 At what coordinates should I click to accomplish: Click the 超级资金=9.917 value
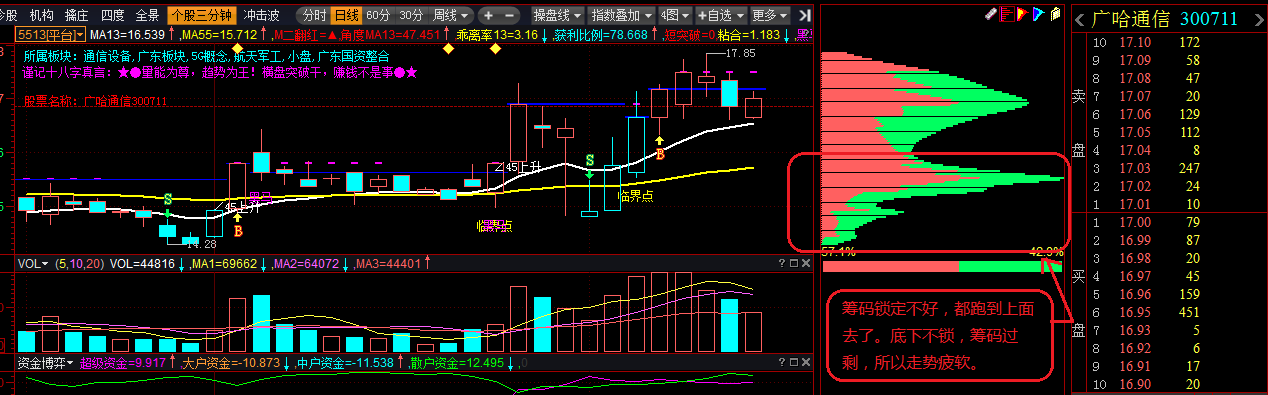tap(122, 362)
